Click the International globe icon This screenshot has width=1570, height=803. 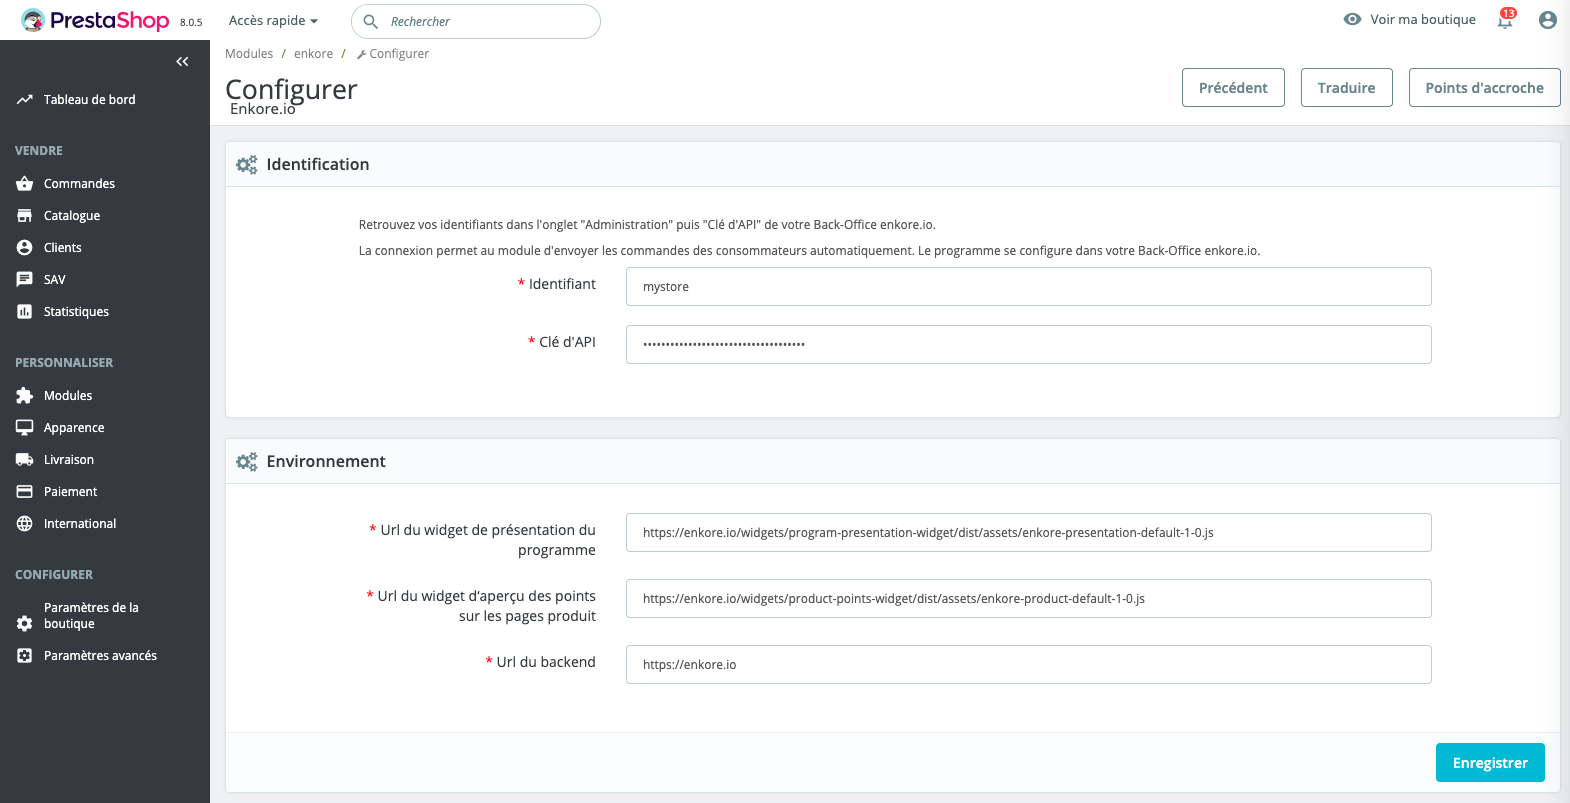[x=25, y=524]
